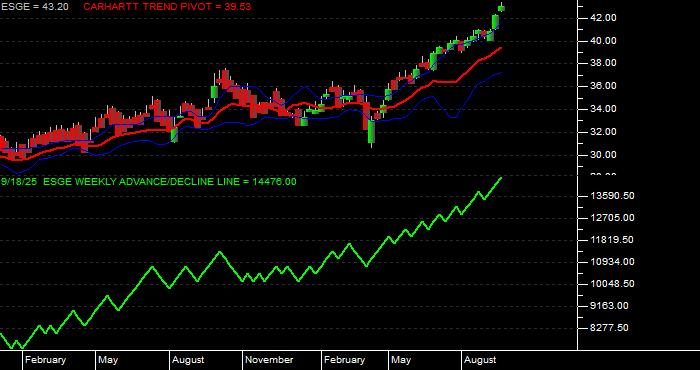Click the first May label on time axis
The height and width of the screenshot is (370, 700).
[x=108, y=360]
